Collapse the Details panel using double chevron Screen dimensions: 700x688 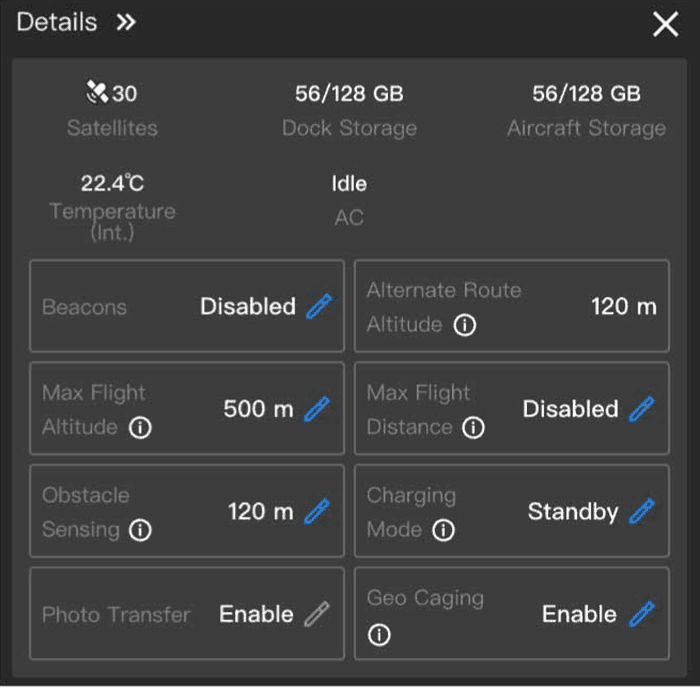coord(125,23)
